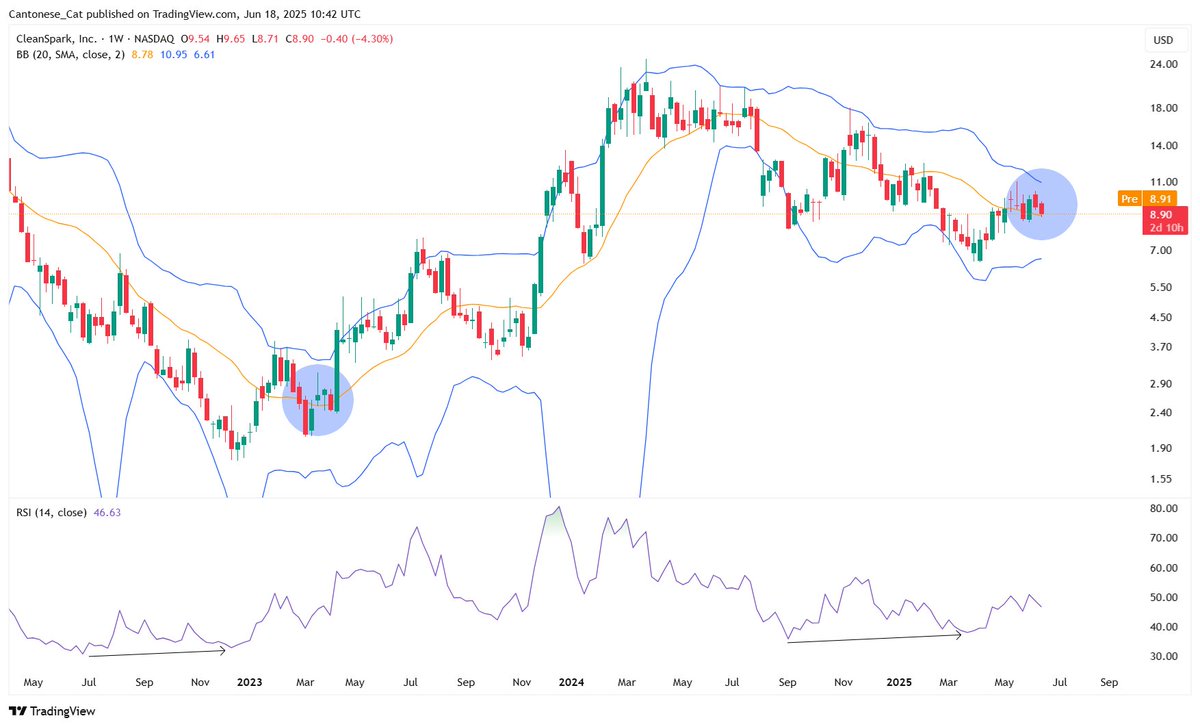The width and height of the screenshot is (1200, 727).
Task: Click the change value −0.40 (−4.30%)
Action: click(358, 39)
